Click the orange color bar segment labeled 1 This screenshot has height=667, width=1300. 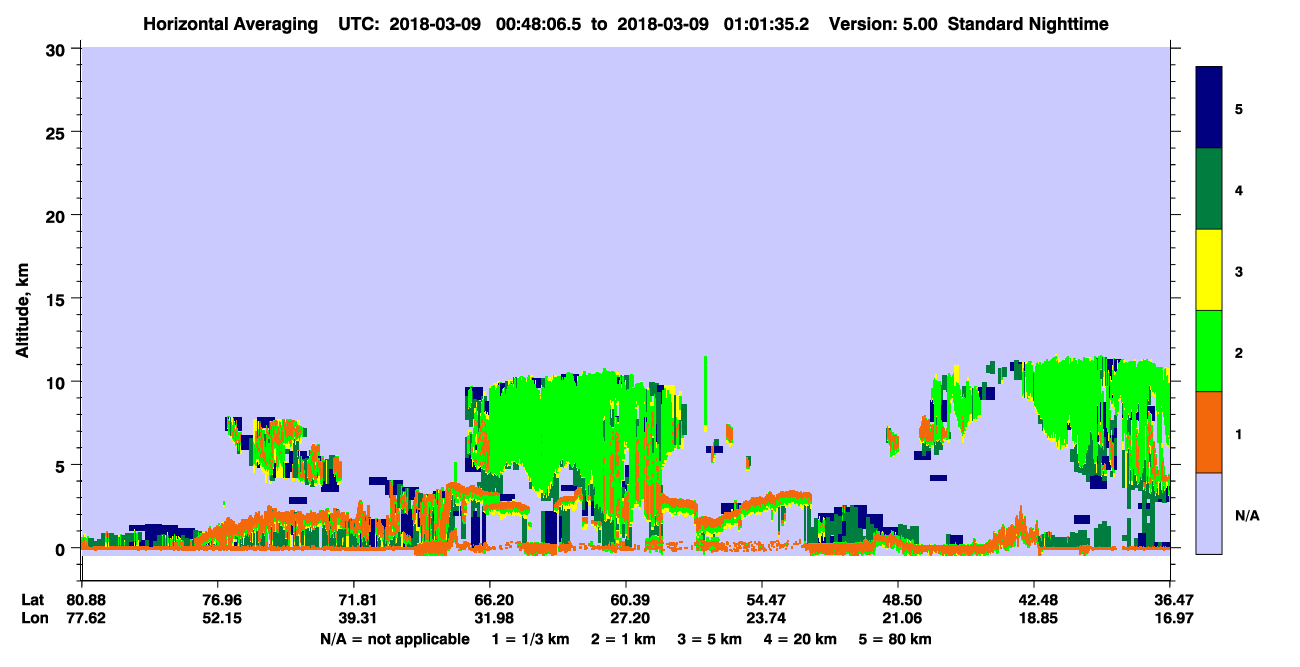pyautogui.click(x=1209, y=432)
